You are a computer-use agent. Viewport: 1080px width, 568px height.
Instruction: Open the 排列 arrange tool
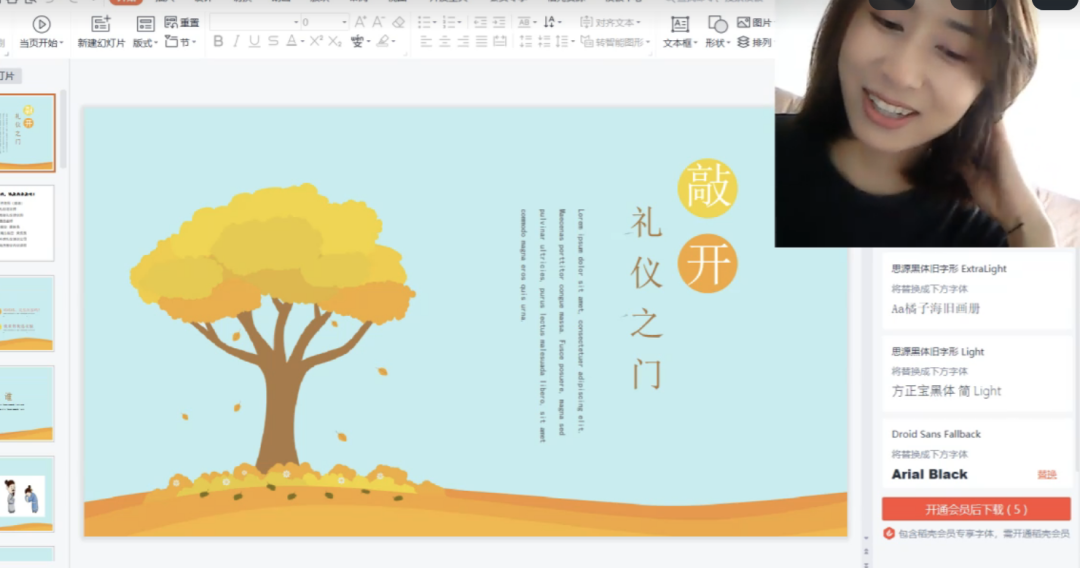click(x=754, y=43)
